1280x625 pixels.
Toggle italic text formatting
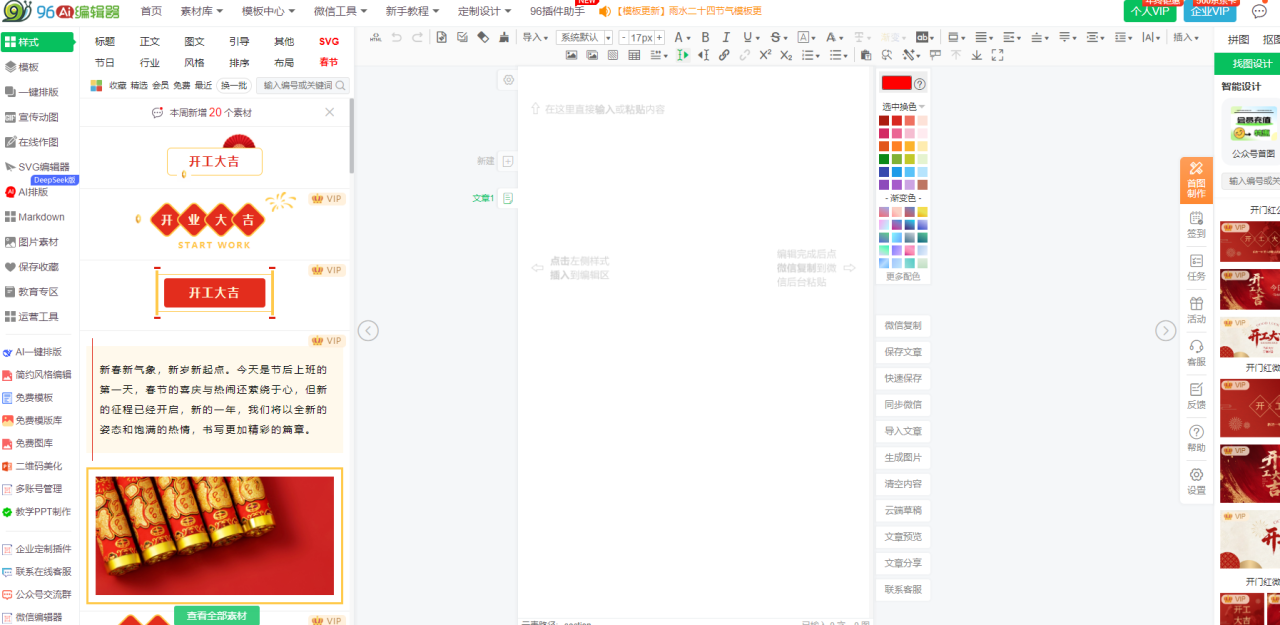click(727, 37)
